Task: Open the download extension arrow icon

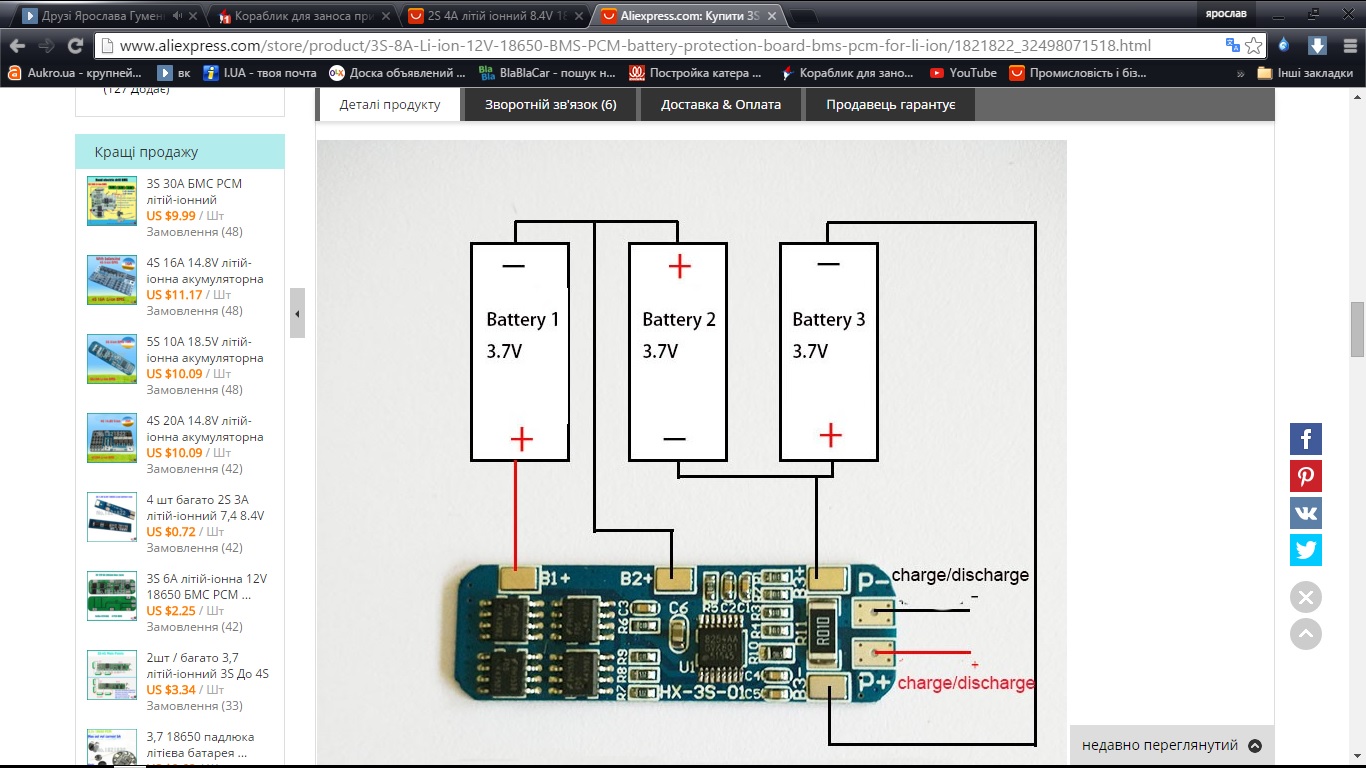Action: click(1317, 46)
